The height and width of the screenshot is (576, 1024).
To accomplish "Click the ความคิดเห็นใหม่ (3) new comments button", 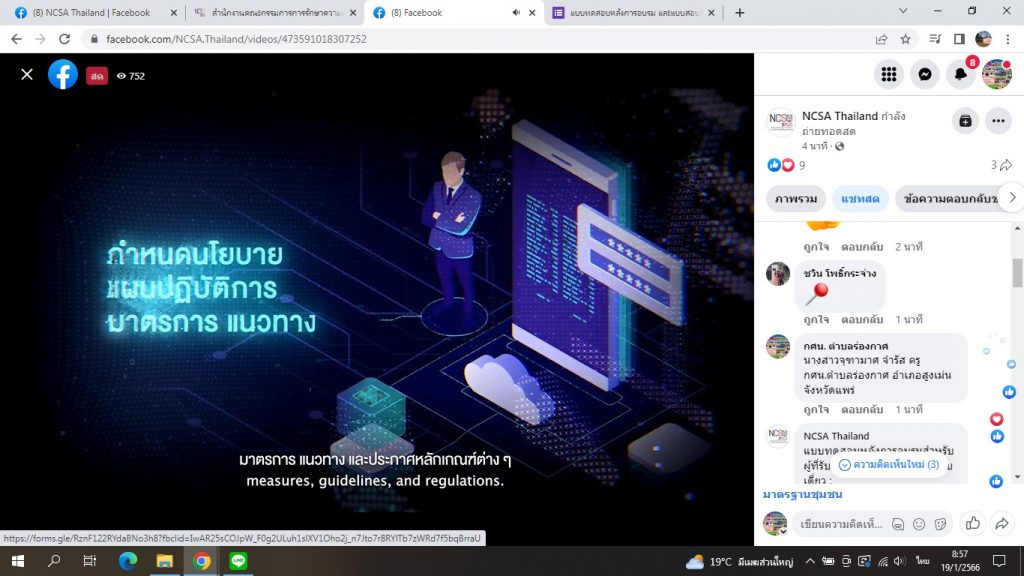I will (889, 465).
